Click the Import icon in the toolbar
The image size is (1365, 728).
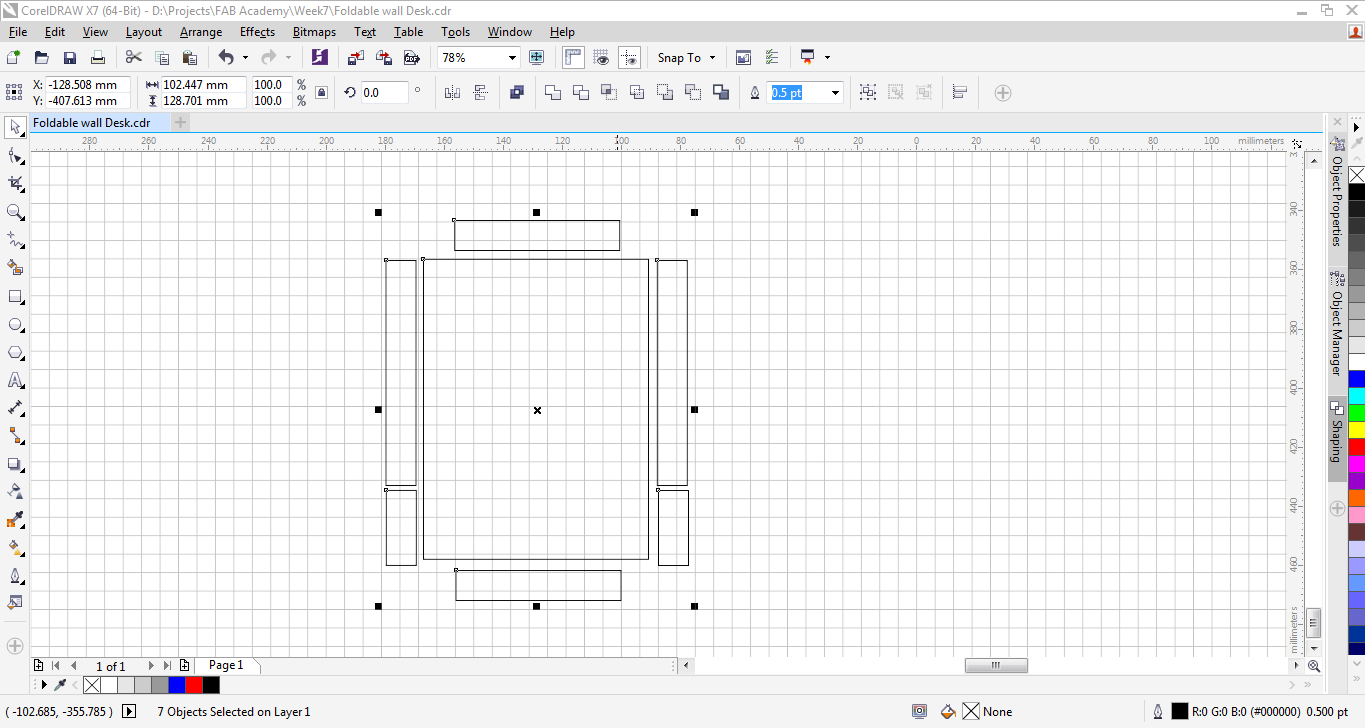click(x=355, y=58)
